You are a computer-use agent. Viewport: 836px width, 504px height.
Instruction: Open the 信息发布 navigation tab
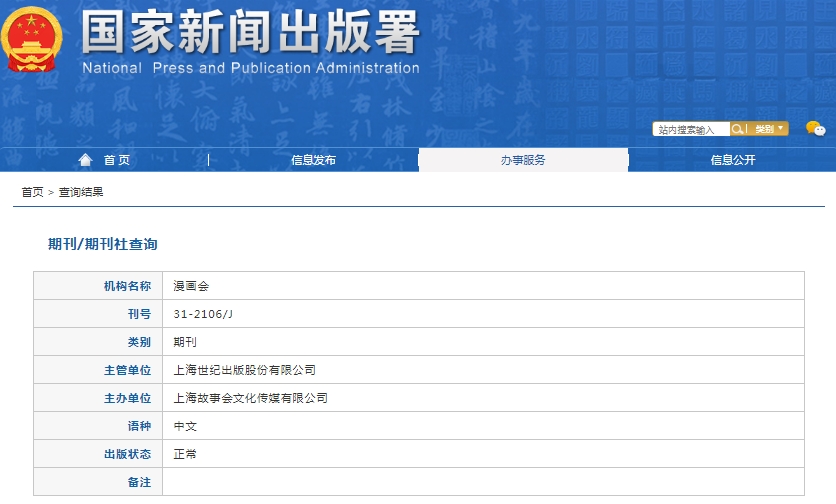pyautogui.click(x=313, y=160)
